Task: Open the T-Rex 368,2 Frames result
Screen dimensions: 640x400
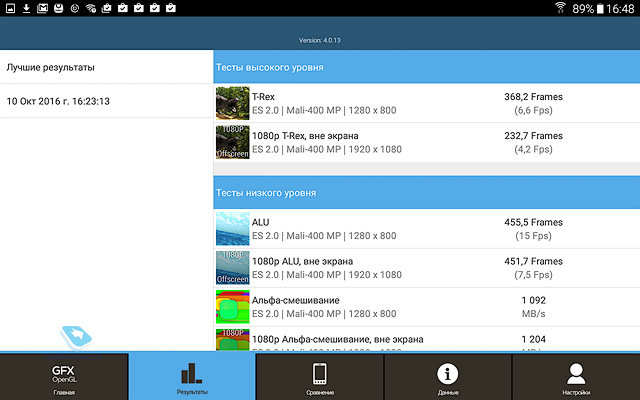Action: 533,104
